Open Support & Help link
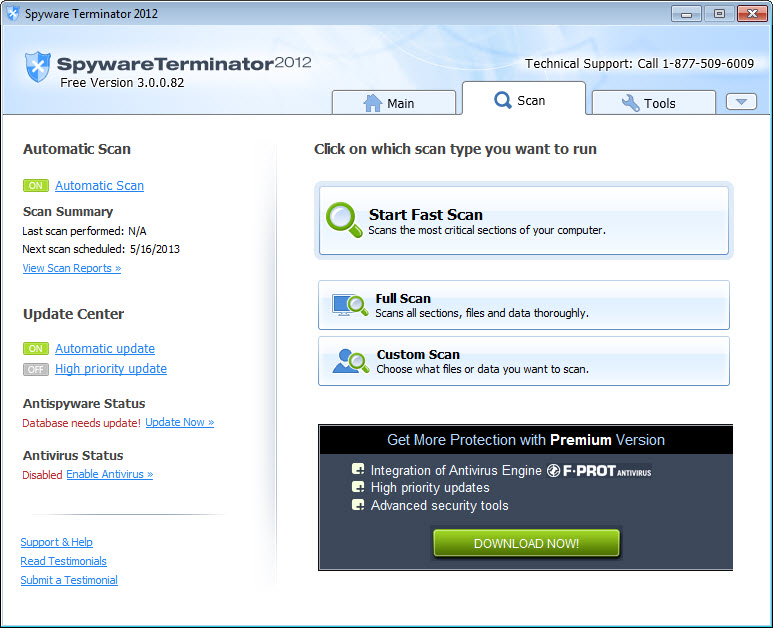Screen dimensions: 773x628 (57, 542)
